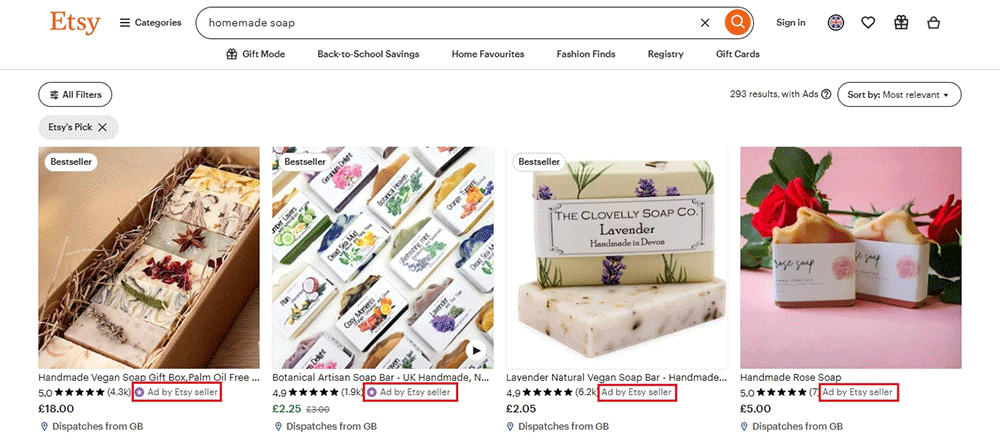Go to Back-to-School Savings
This screenshot has height=444, width=1000.
click(x=368, y=54)
